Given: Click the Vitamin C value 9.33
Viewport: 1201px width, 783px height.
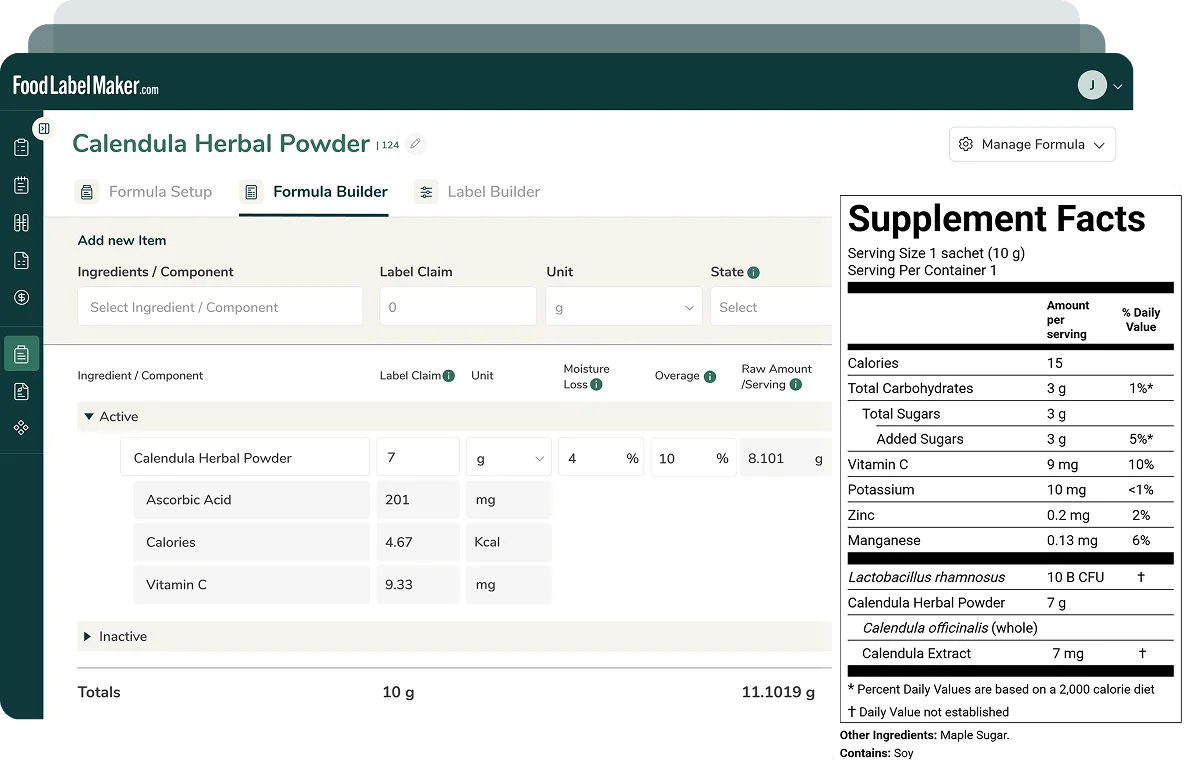Looking at the screenshot, I should pos(418,585).
